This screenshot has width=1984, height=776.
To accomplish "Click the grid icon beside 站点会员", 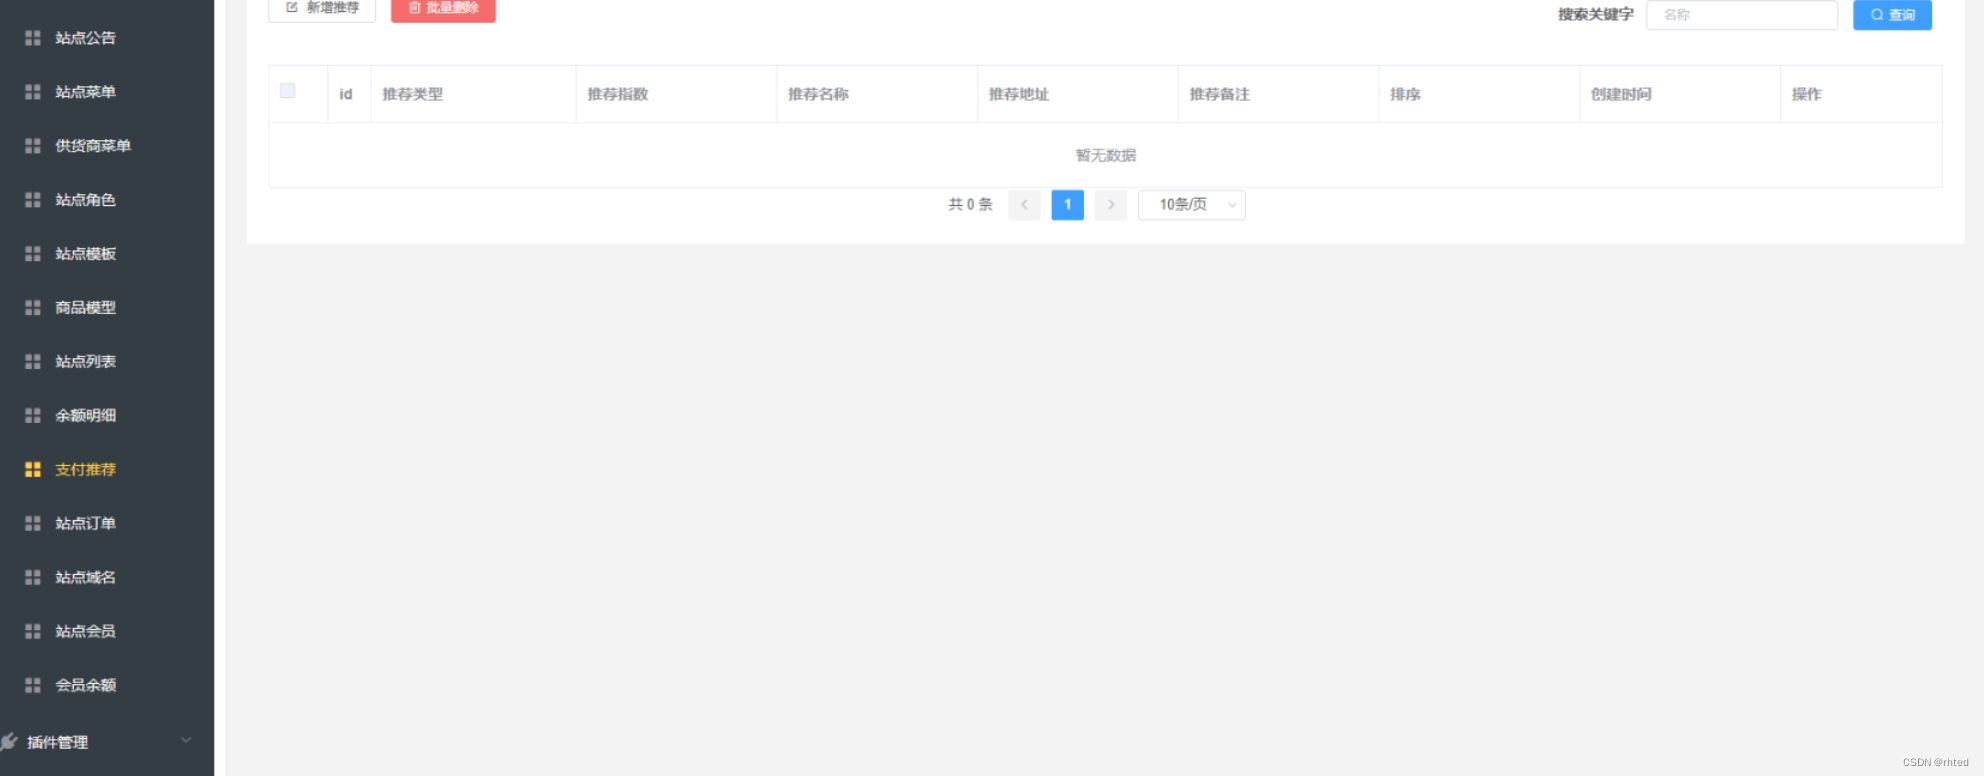I will coord(33,632).
